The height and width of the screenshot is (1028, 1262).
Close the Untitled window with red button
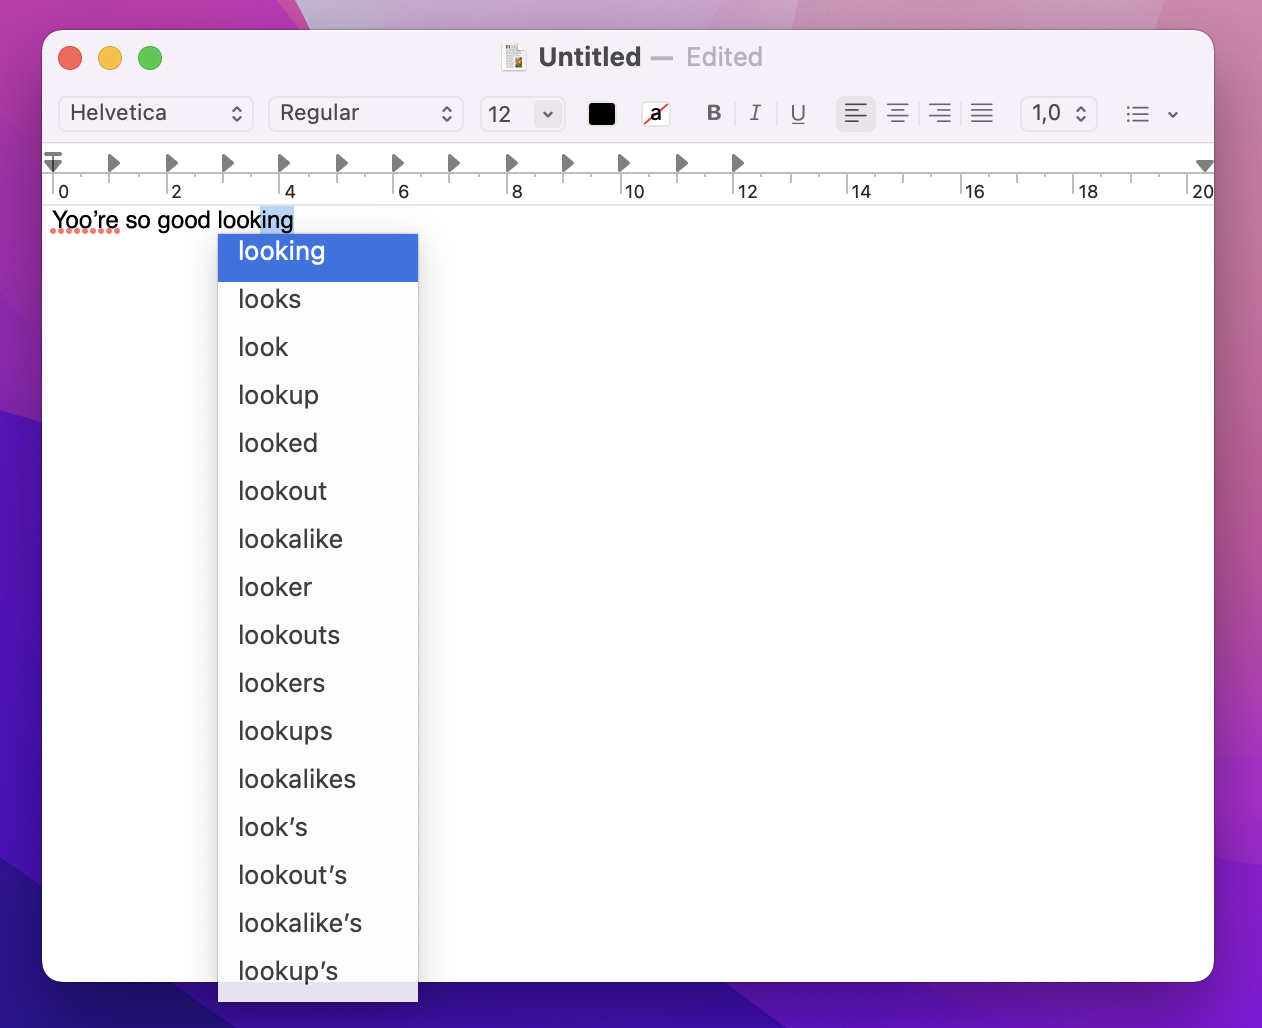70,58
